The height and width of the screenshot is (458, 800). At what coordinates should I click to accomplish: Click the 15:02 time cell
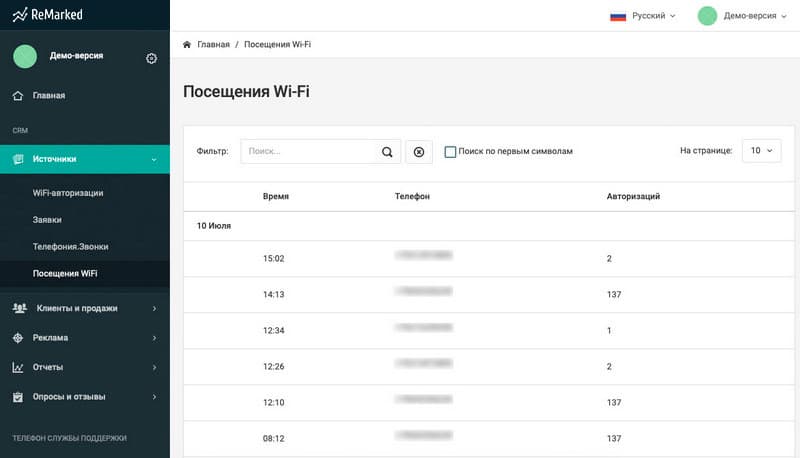(x=273, y=259)
